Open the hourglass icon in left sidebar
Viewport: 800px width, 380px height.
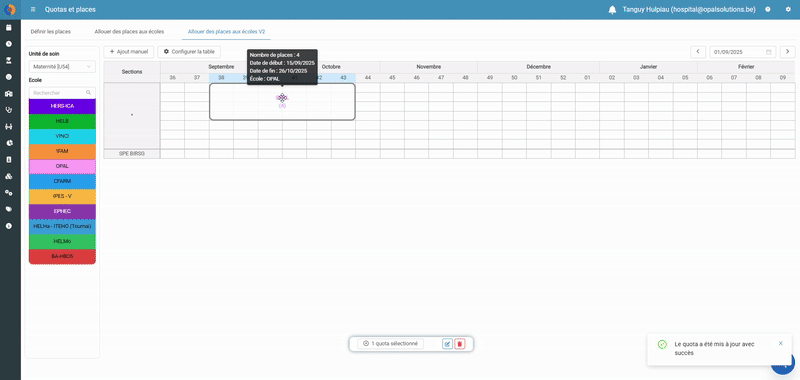click(9, 60)
